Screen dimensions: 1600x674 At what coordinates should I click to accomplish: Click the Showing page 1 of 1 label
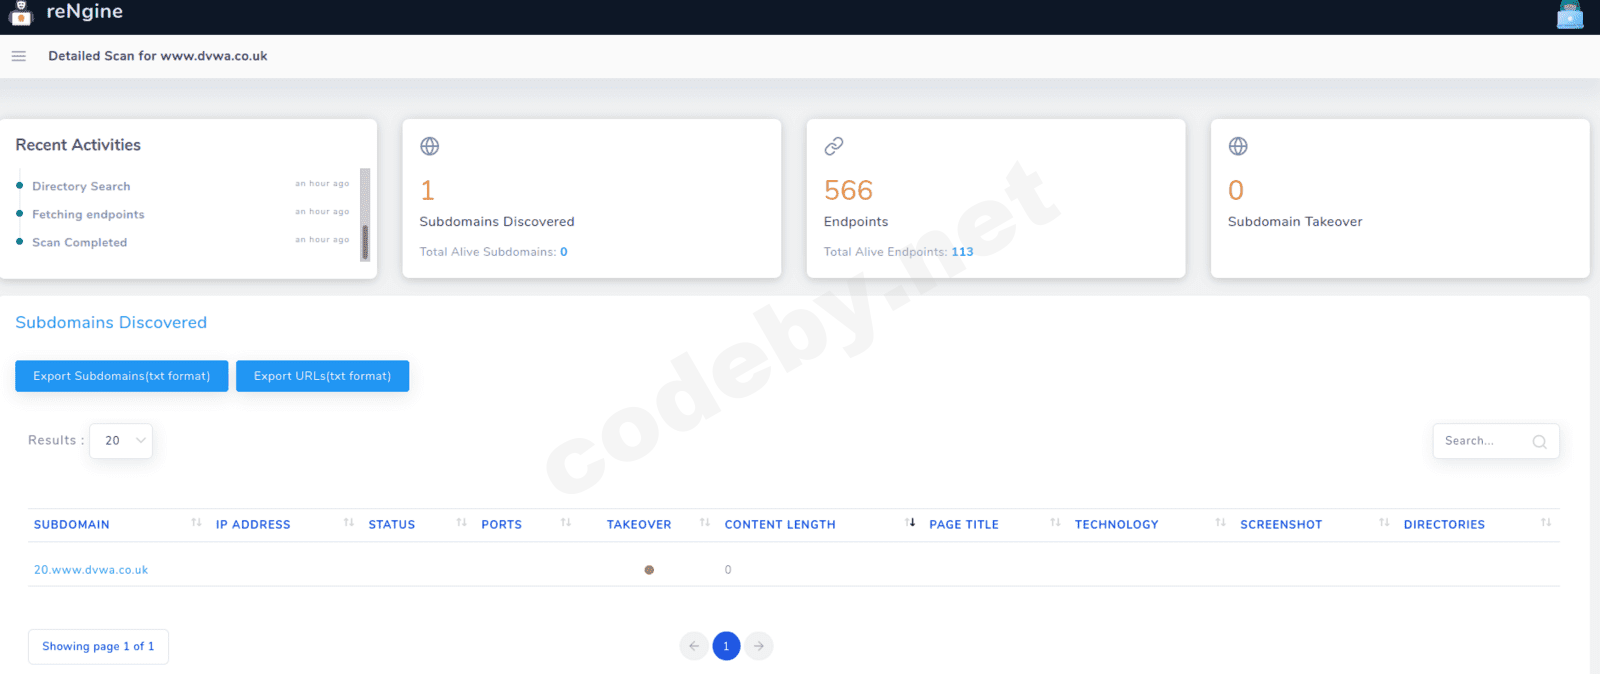(98, 646)
